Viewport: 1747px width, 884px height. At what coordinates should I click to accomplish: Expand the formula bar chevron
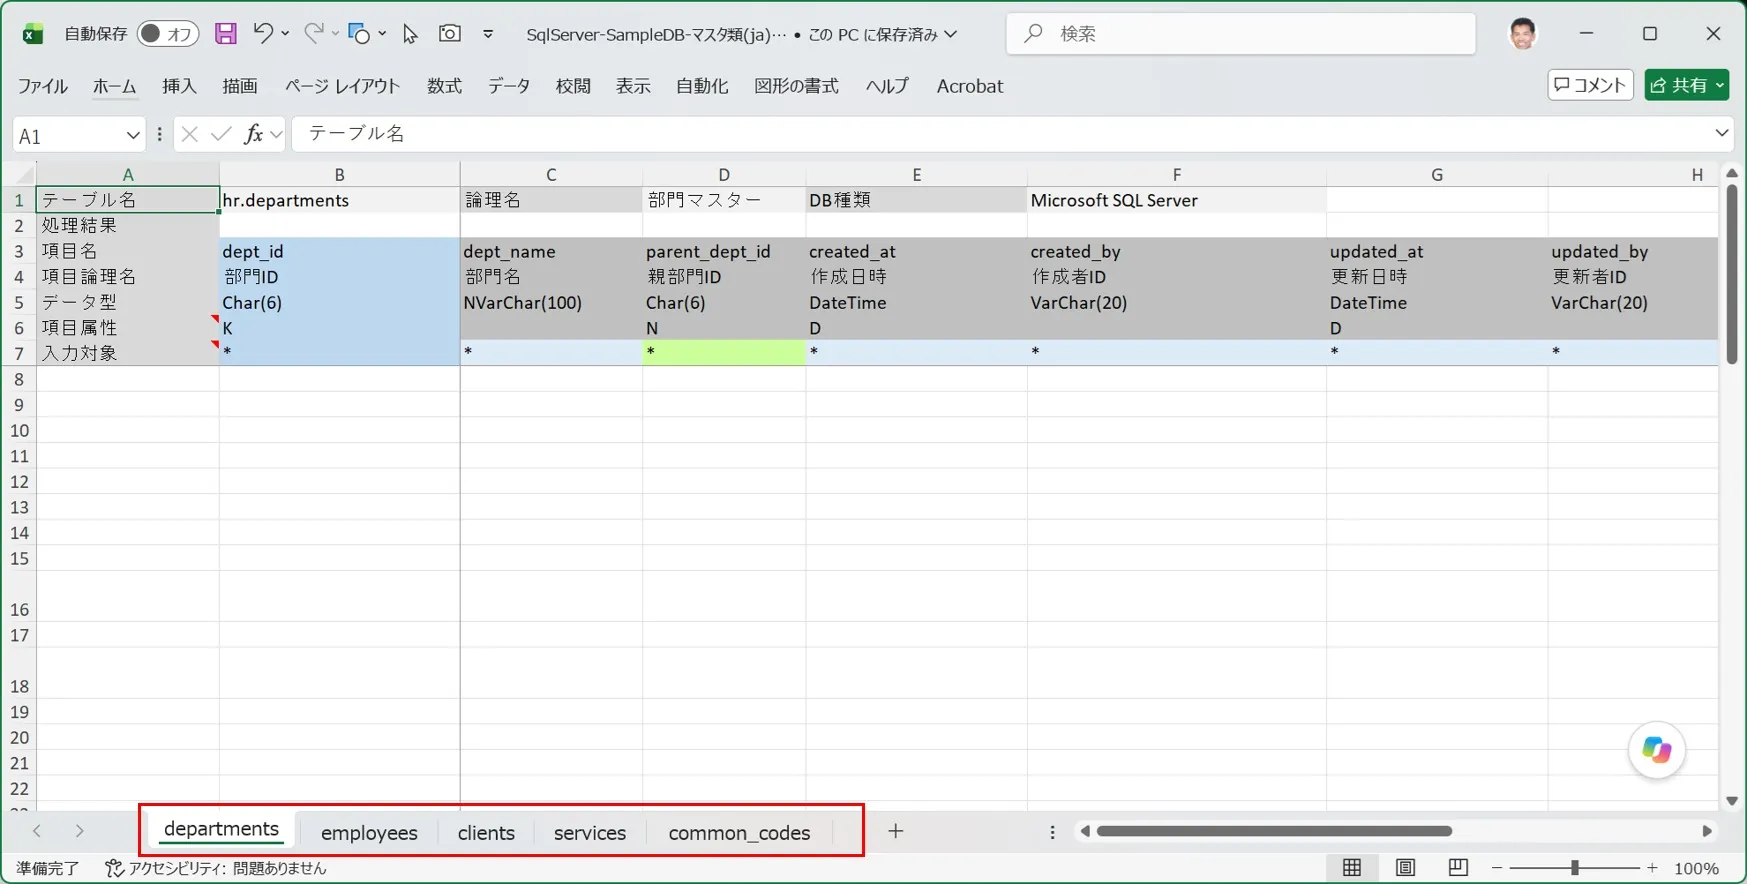(x=1721, y=133)
